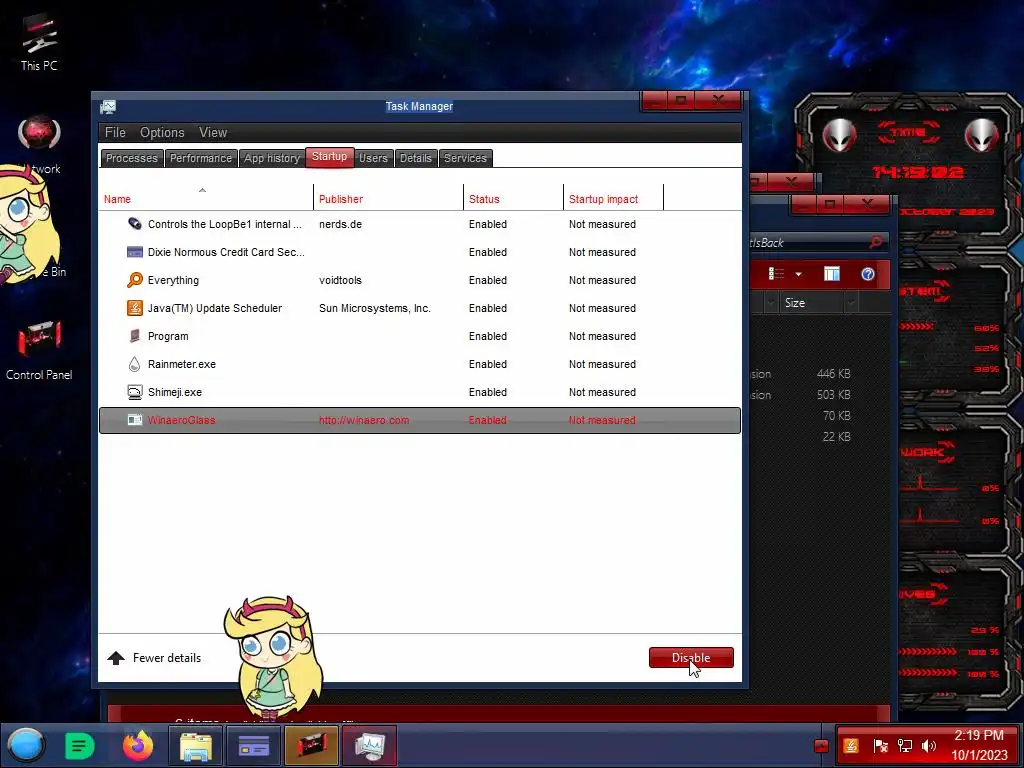Click the help icon in Explorer window
Image resolution: width=1024 pixels, height=768 pixels.
tap(867, 274)
